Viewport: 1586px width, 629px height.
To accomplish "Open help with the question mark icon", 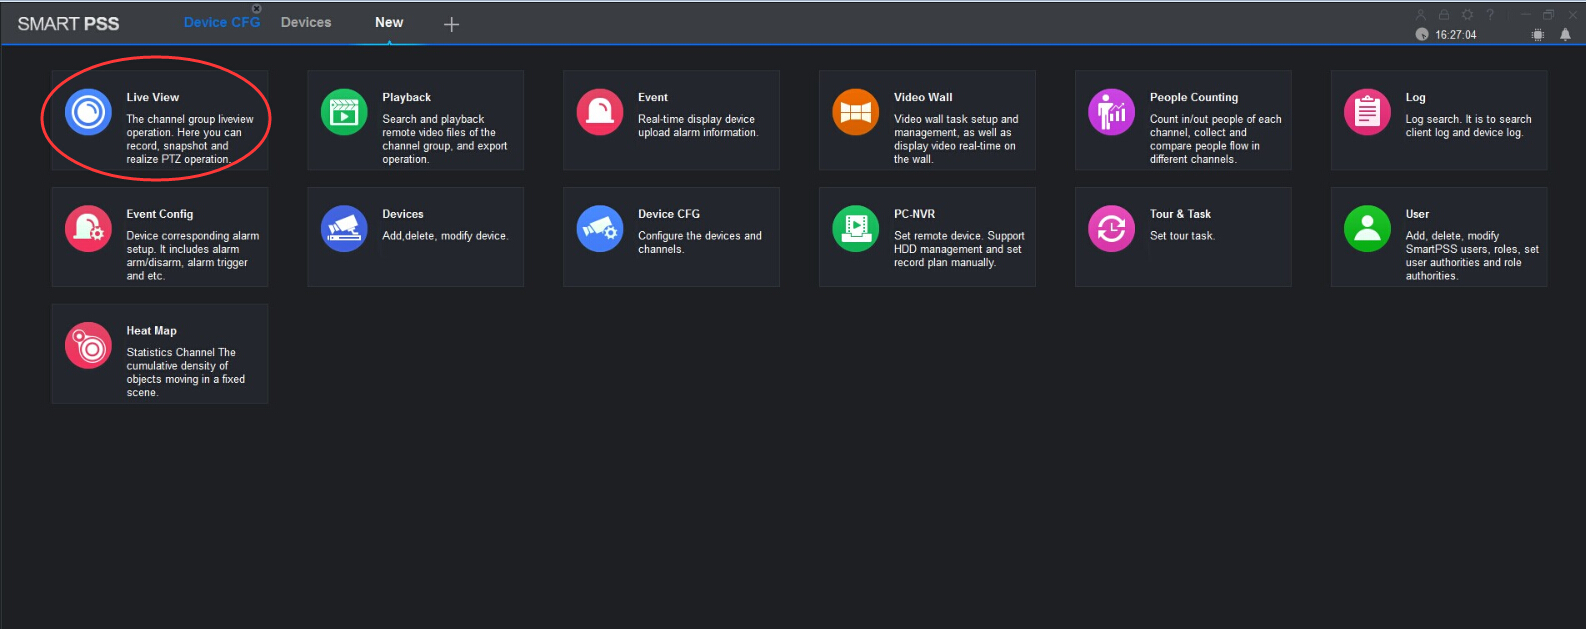I will click(1490, 15).
